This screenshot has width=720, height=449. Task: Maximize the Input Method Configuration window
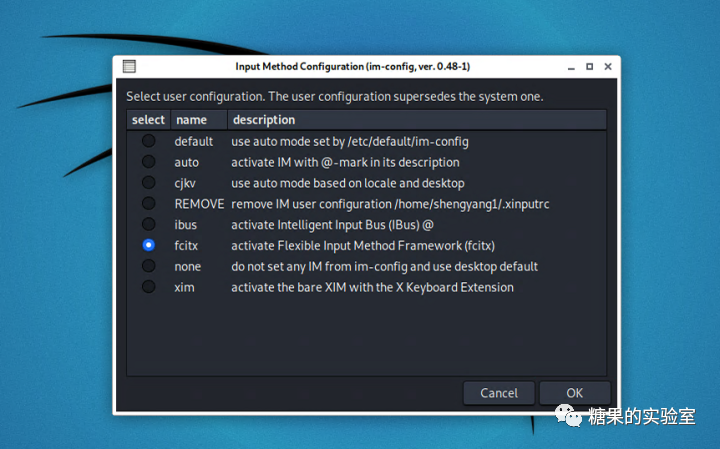click(x=587, y=67)
